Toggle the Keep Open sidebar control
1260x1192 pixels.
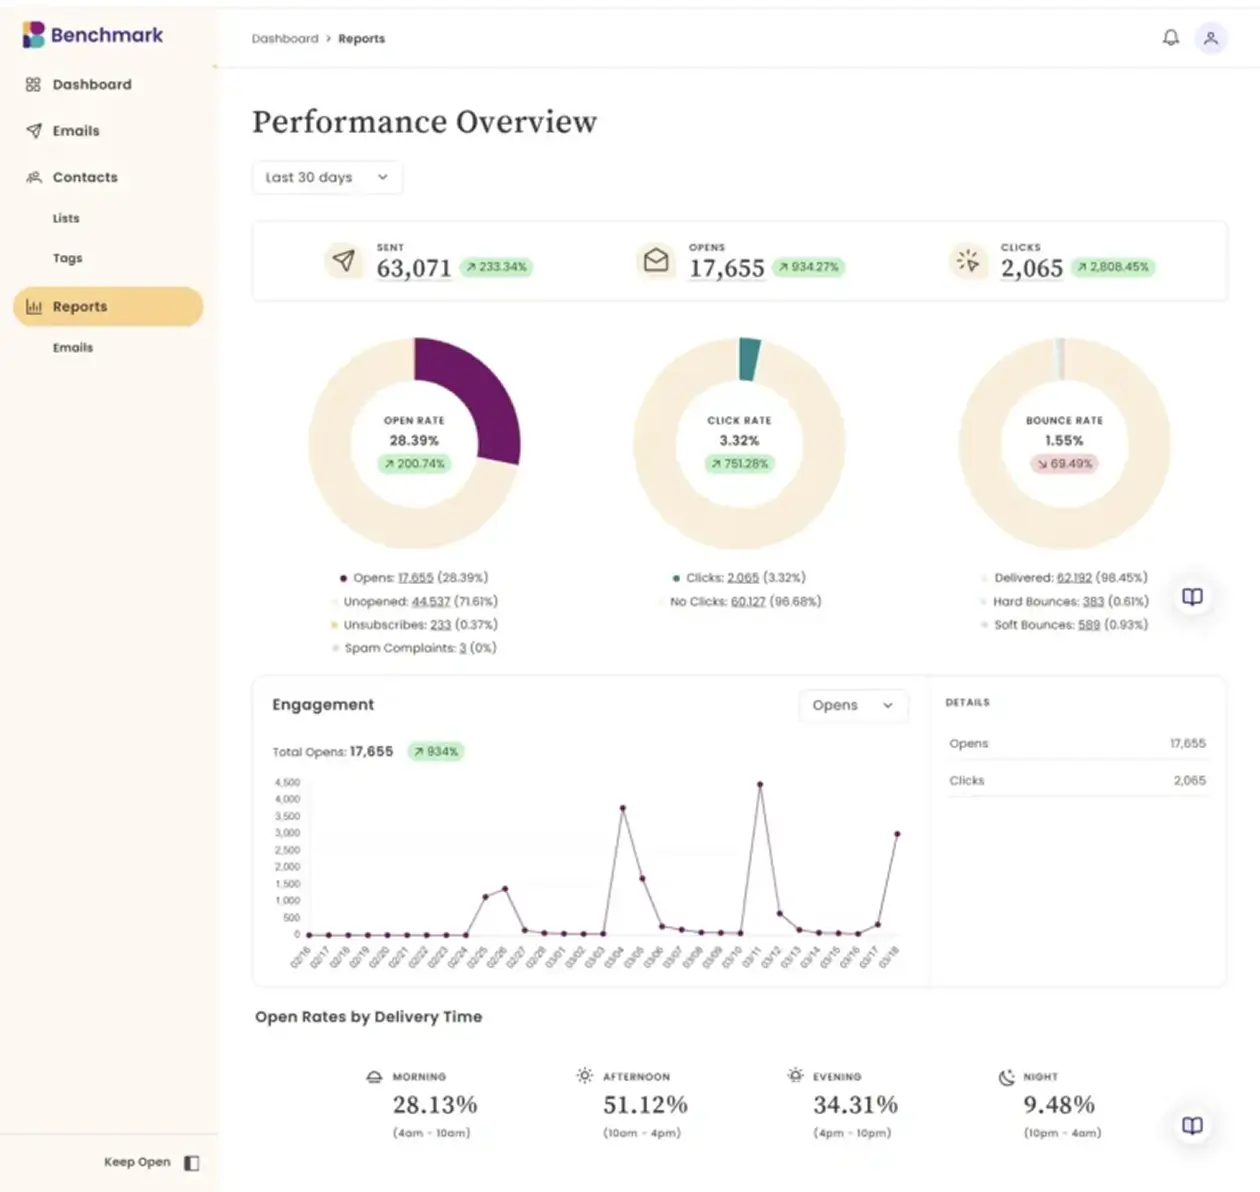tap(190, 1161)
